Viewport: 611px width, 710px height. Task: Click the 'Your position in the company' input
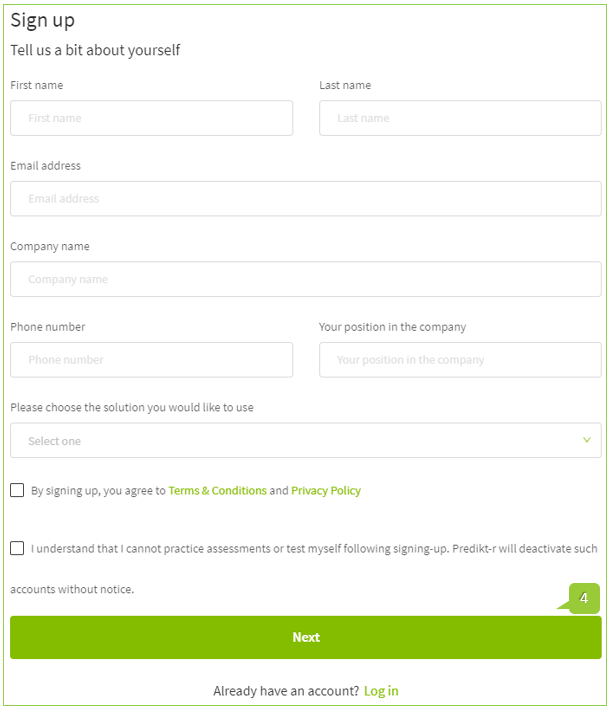460,360
